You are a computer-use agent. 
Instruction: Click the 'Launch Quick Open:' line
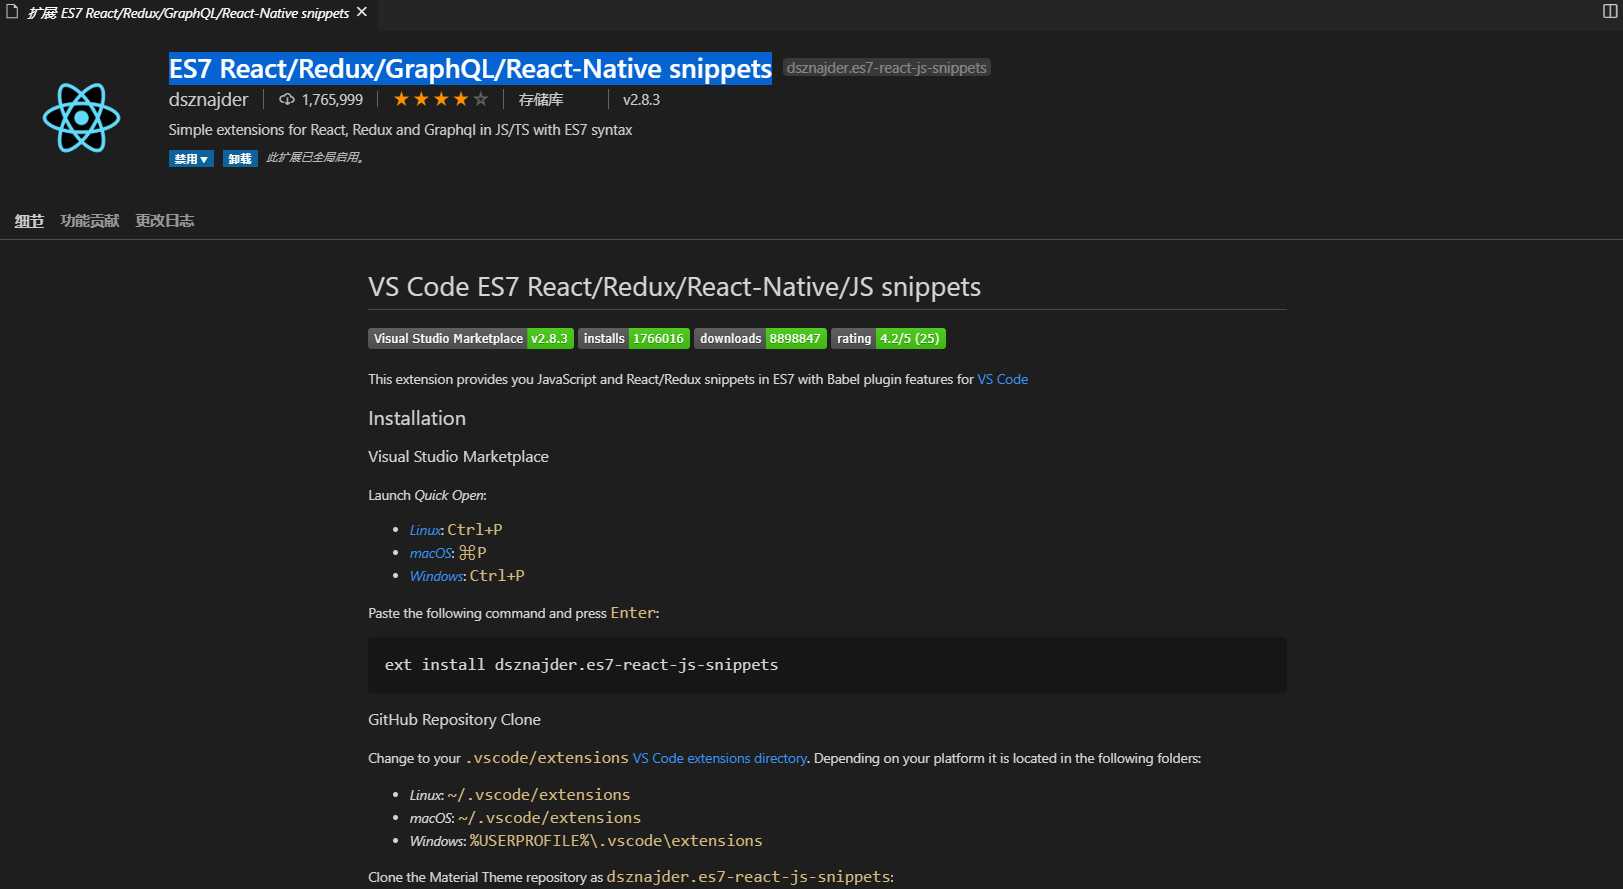coord(427,495)
